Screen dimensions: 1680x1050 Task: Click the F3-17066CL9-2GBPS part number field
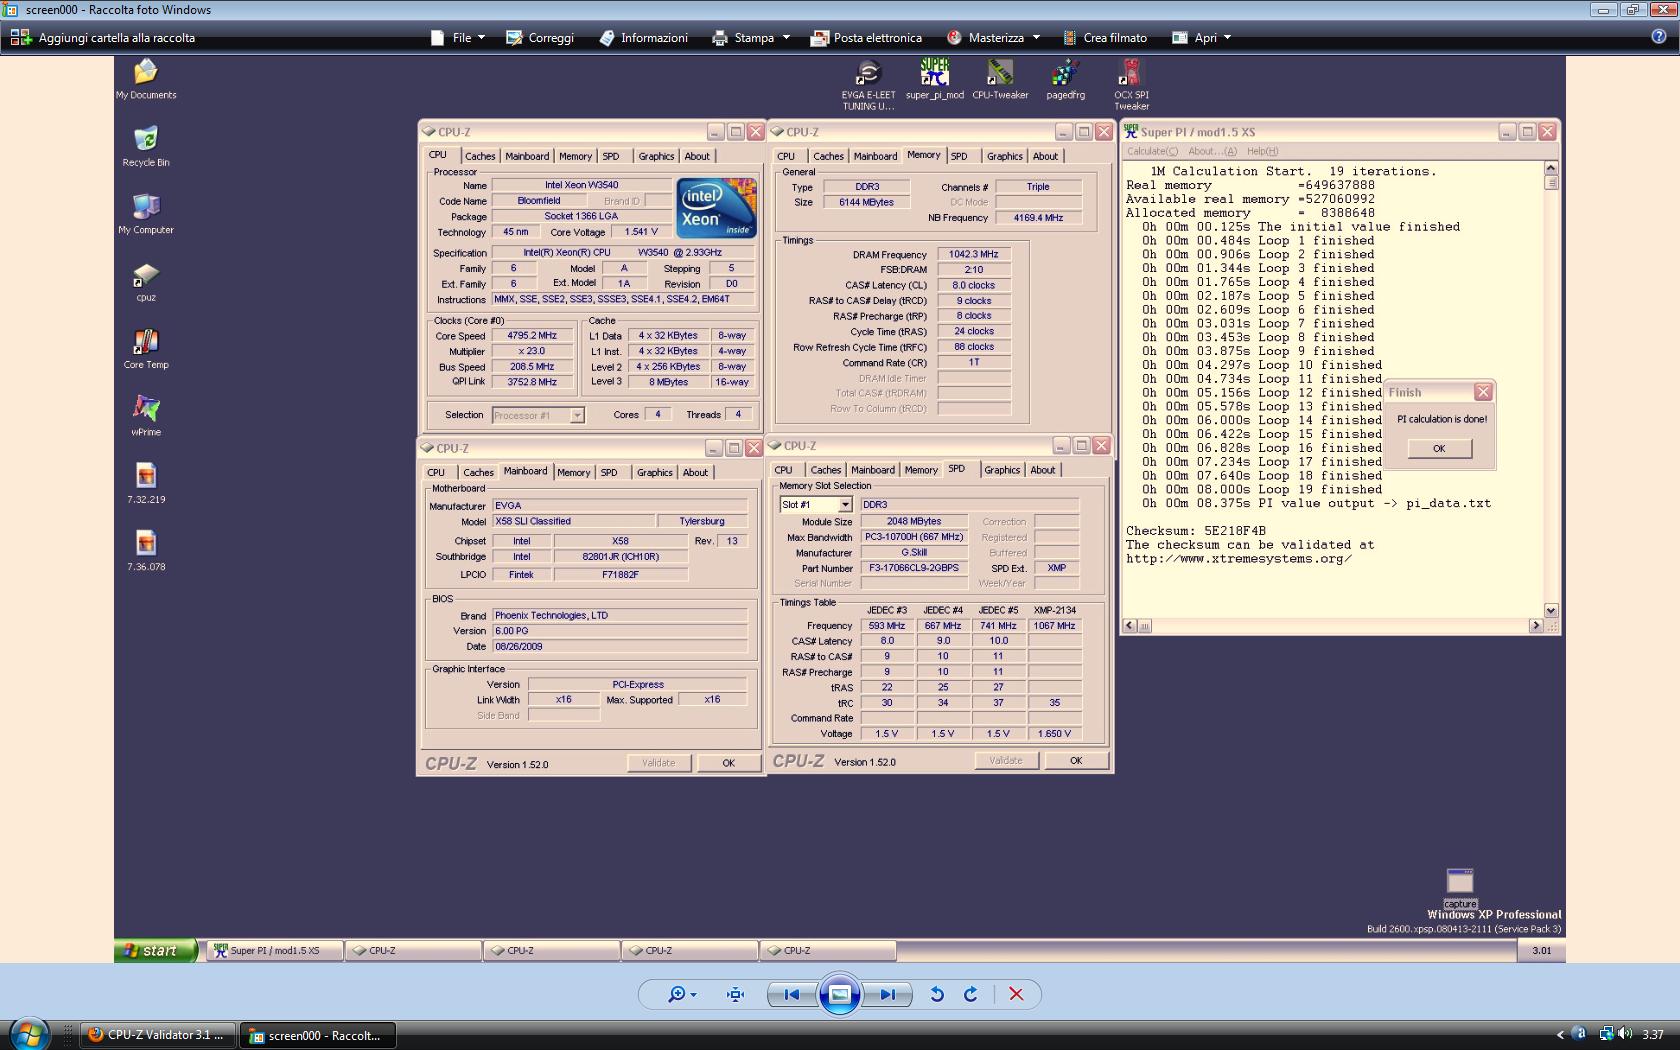[x=914, y=568]
